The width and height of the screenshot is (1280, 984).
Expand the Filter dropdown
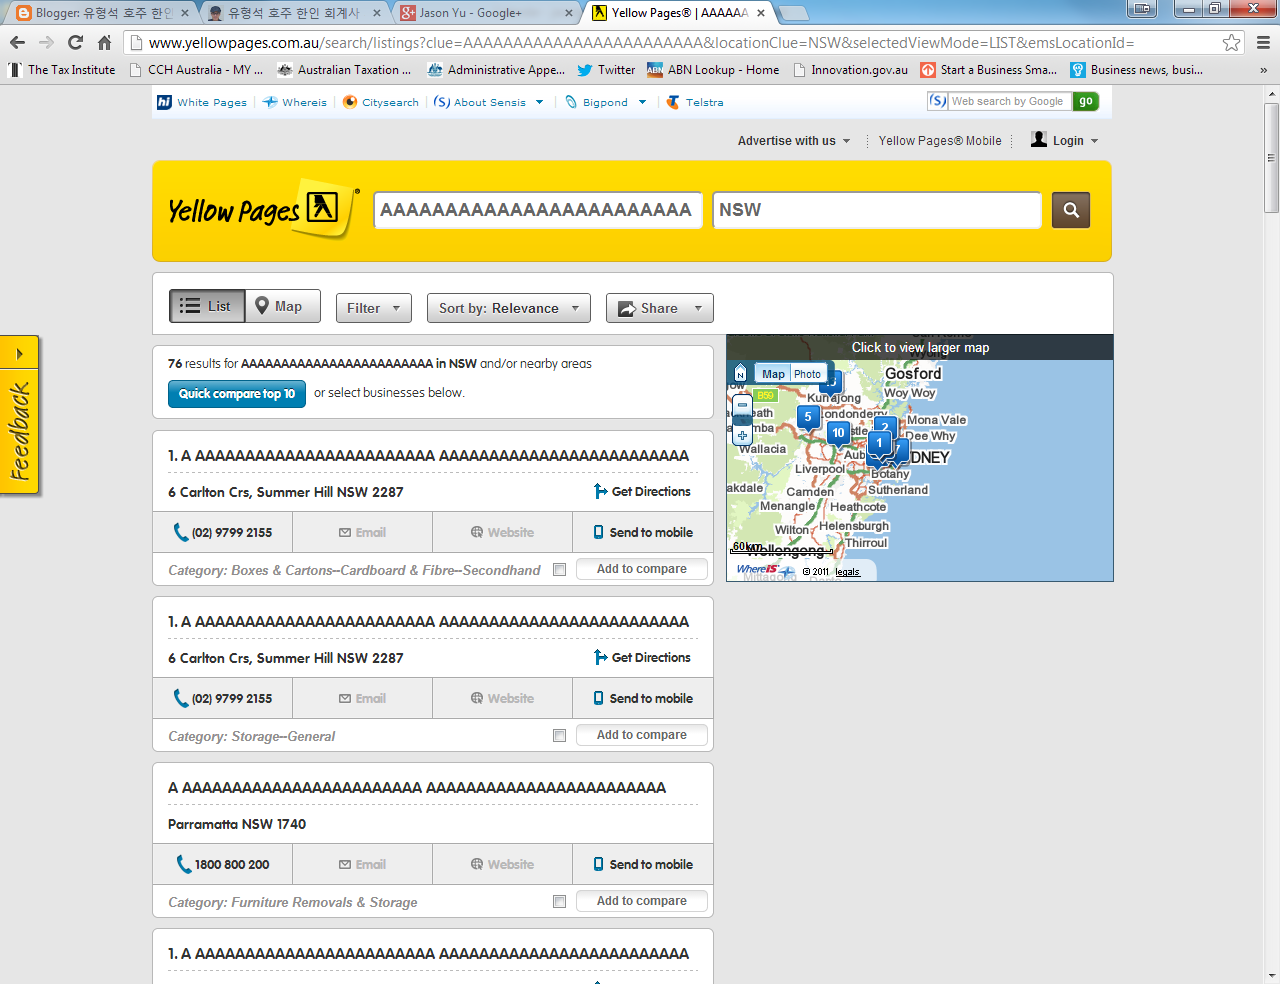click(373, 308)
